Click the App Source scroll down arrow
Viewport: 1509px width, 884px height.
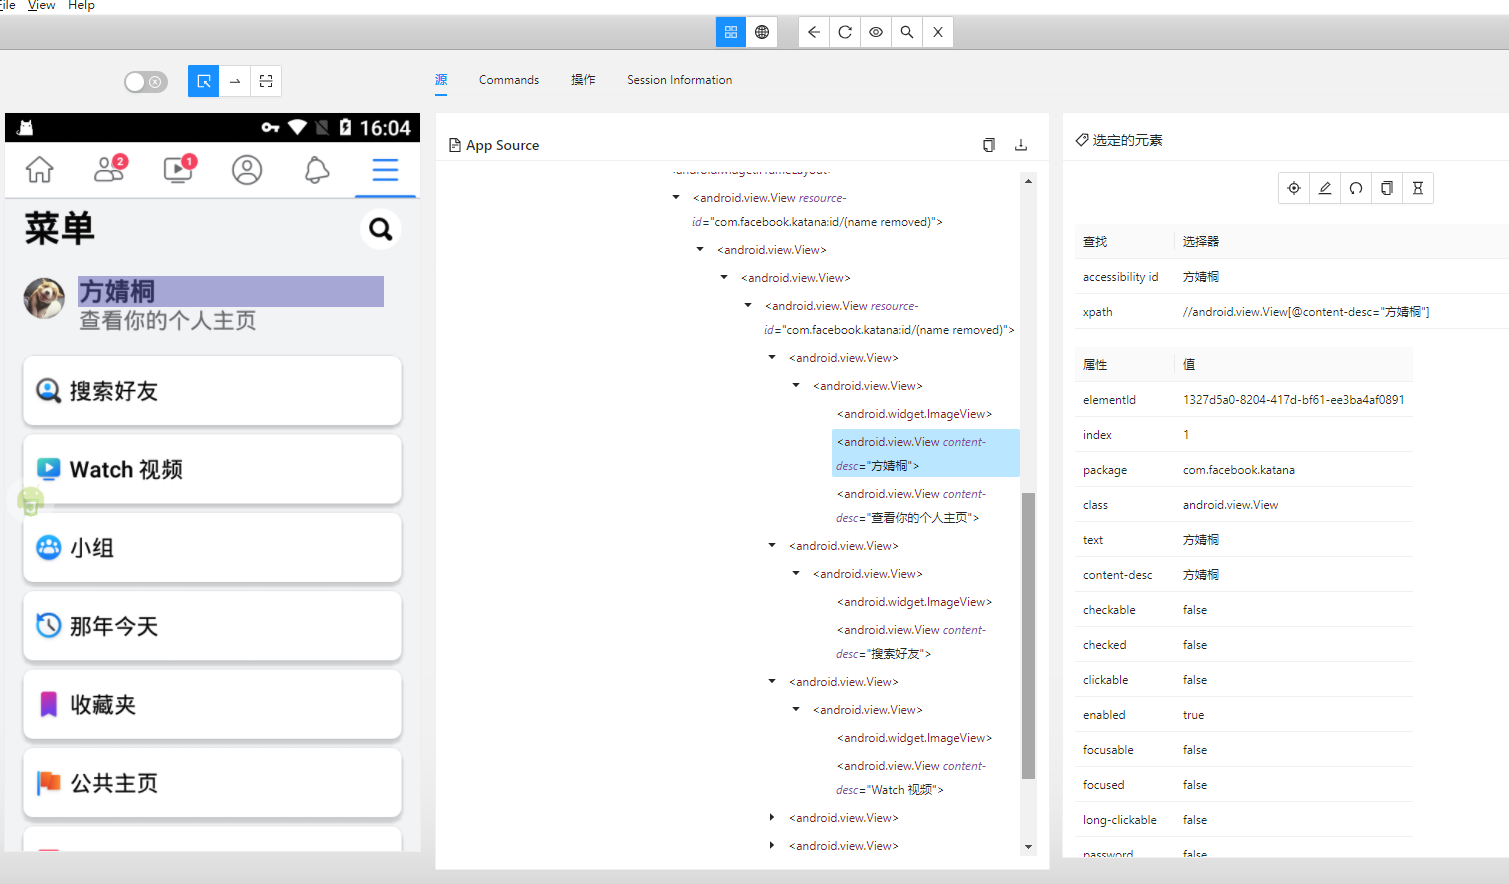(x=1028, y=847)
